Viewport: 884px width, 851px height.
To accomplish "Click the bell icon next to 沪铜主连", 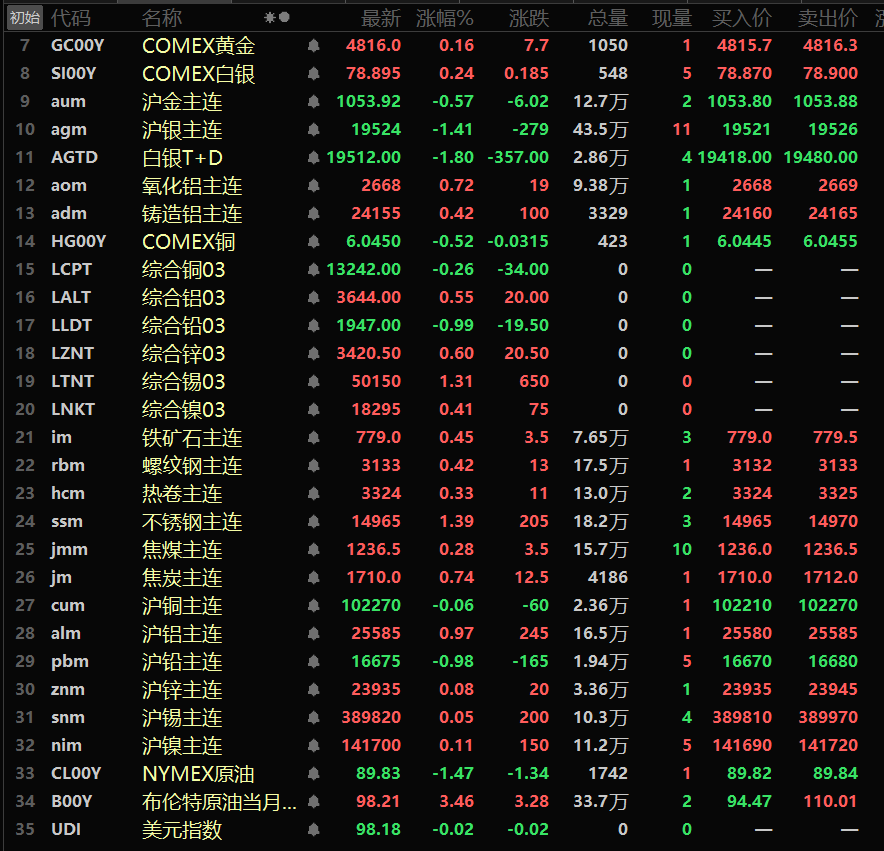I will point(313,606).
